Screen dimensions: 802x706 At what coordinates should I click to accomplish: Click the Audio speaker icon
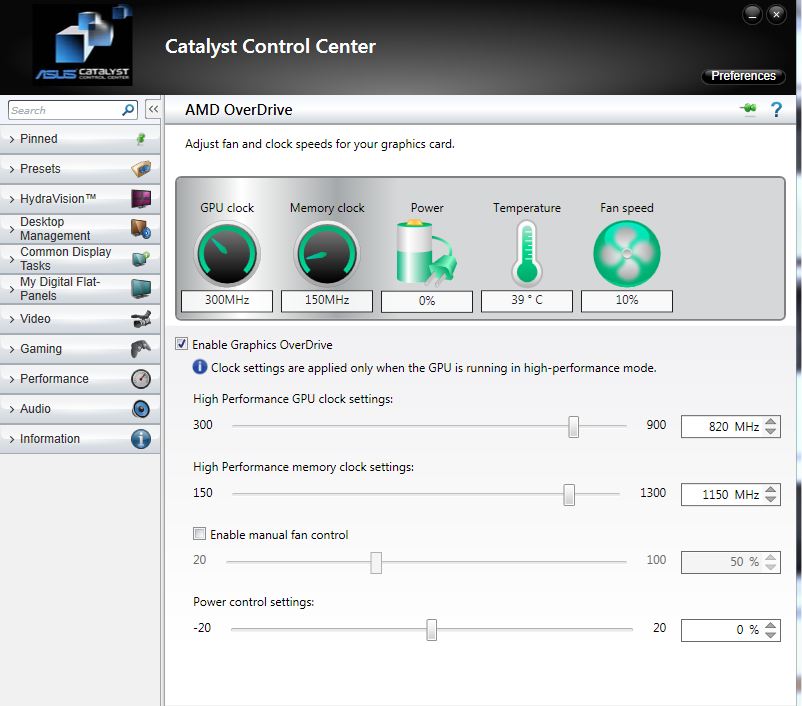point(141,409)
